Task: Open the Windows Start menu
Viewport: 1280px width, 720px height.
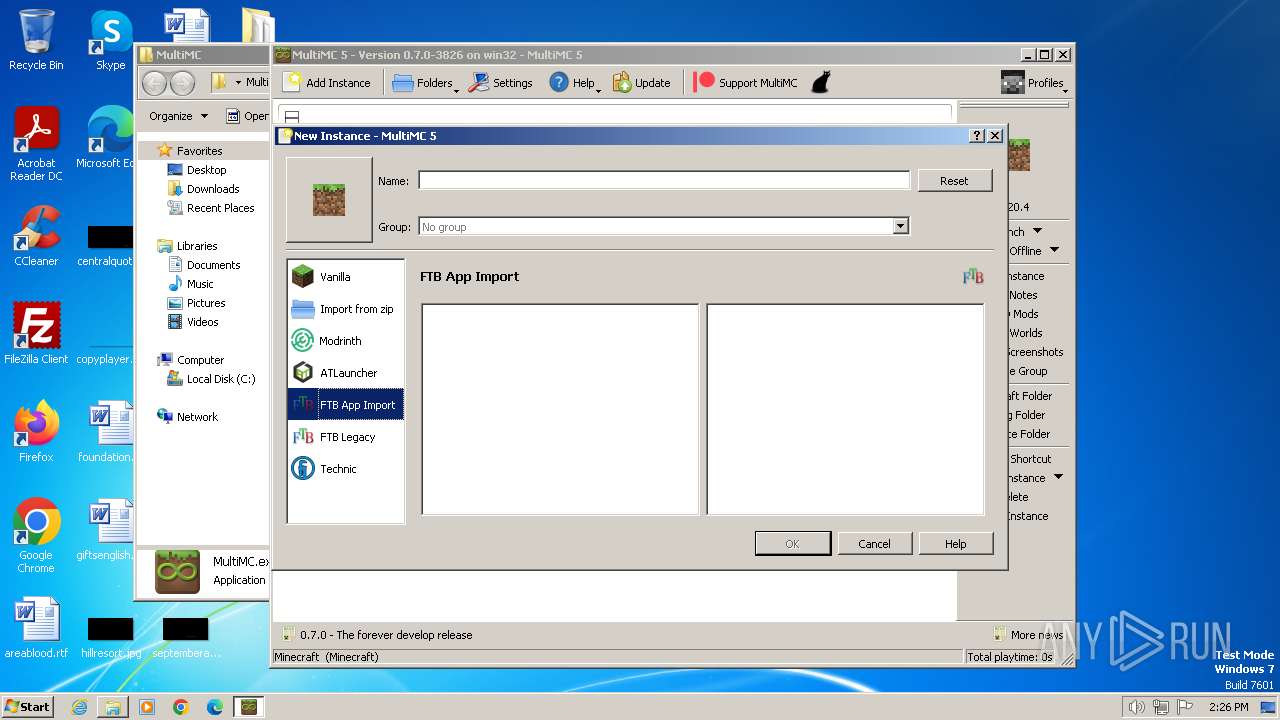Action: tap(28, 706)
